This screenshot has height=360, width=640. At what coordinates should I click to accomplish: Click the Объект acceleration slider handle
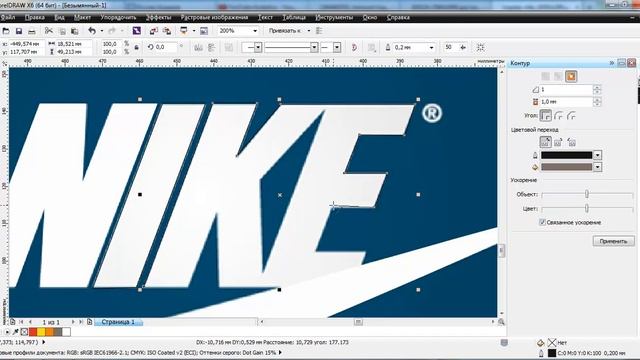pos(587,194)
